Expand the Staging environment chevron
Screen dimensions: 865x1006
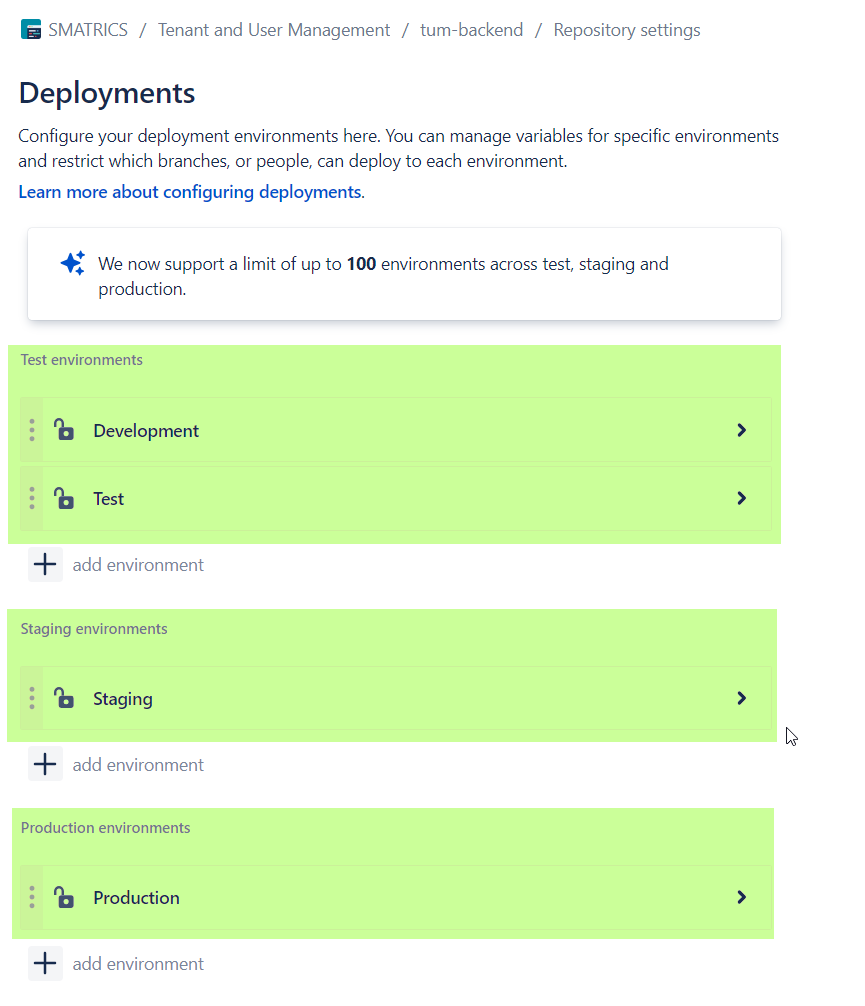click(741, 698)
